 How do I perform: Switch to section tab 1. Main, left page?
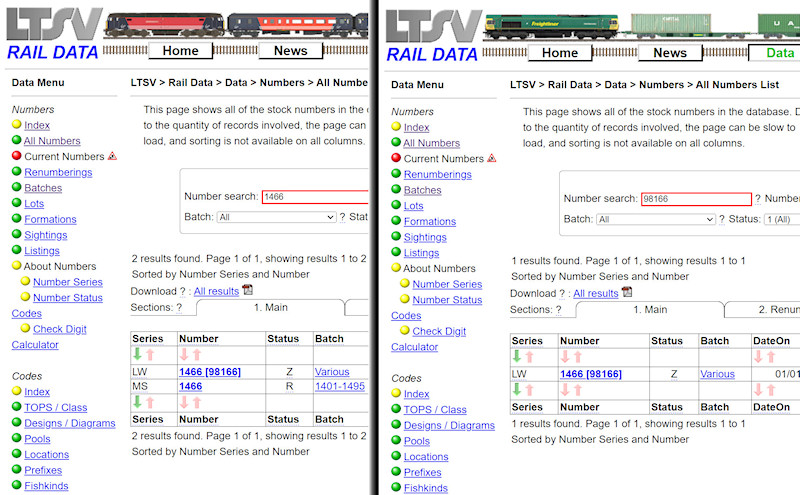click(271, 307)
